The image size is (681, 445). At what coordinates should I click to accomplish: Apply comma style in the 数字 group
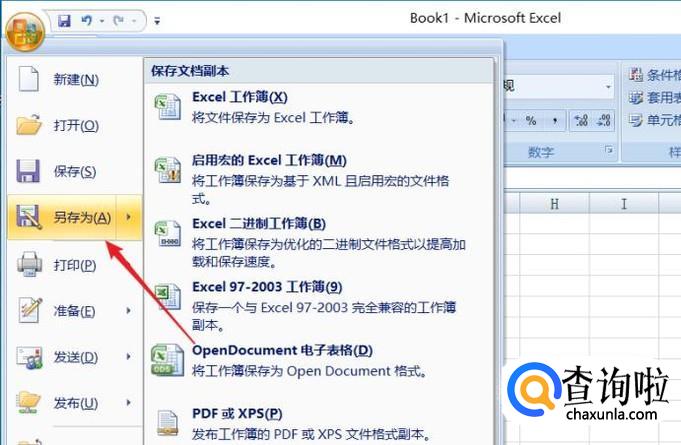pyautogui.click(x=555, y=120)
